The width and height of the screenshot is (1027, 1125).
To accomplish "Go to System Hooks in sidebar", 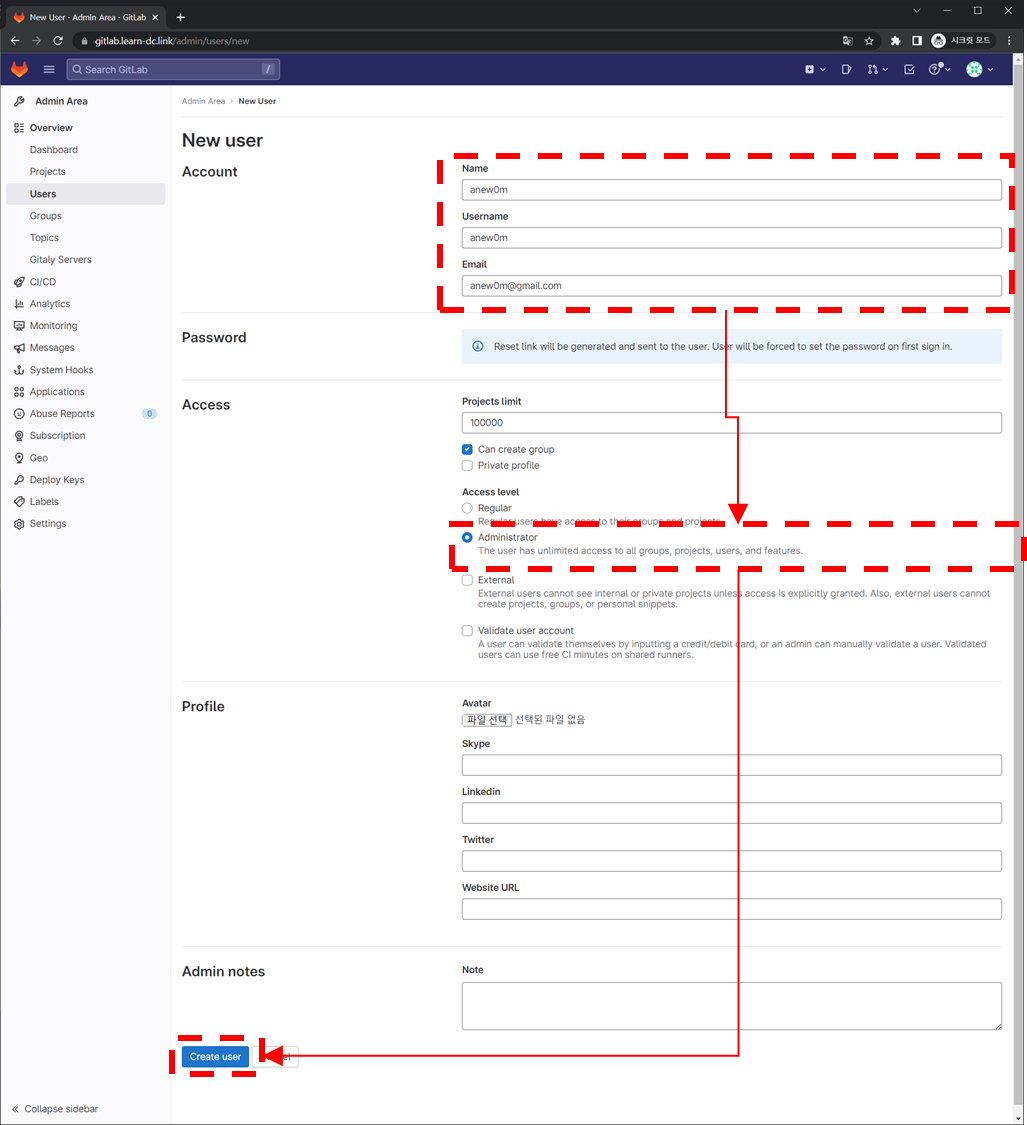I will 61,370.
